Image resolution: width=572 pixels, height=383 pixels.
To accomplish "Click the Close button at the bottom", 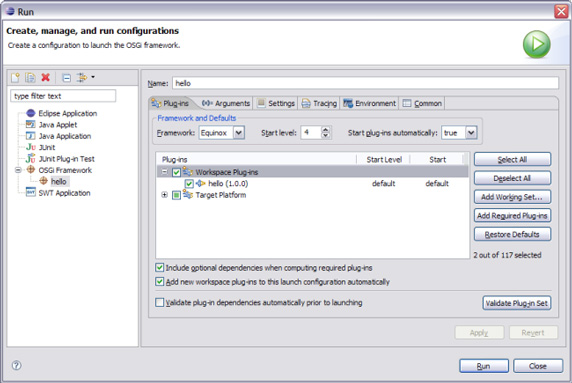I will (x=538, y=366).
